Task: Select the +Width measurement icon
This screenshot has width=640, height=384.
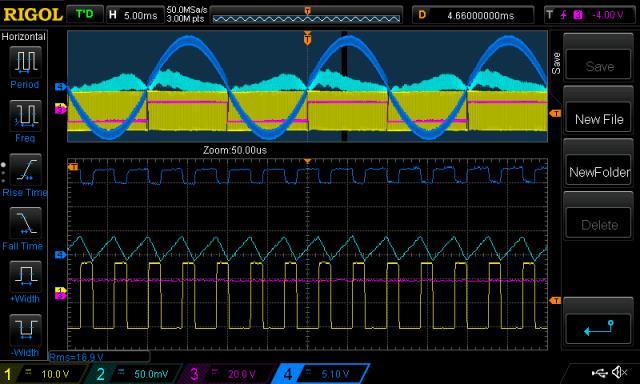Action: pyautogui.click(x=25, y=276)
